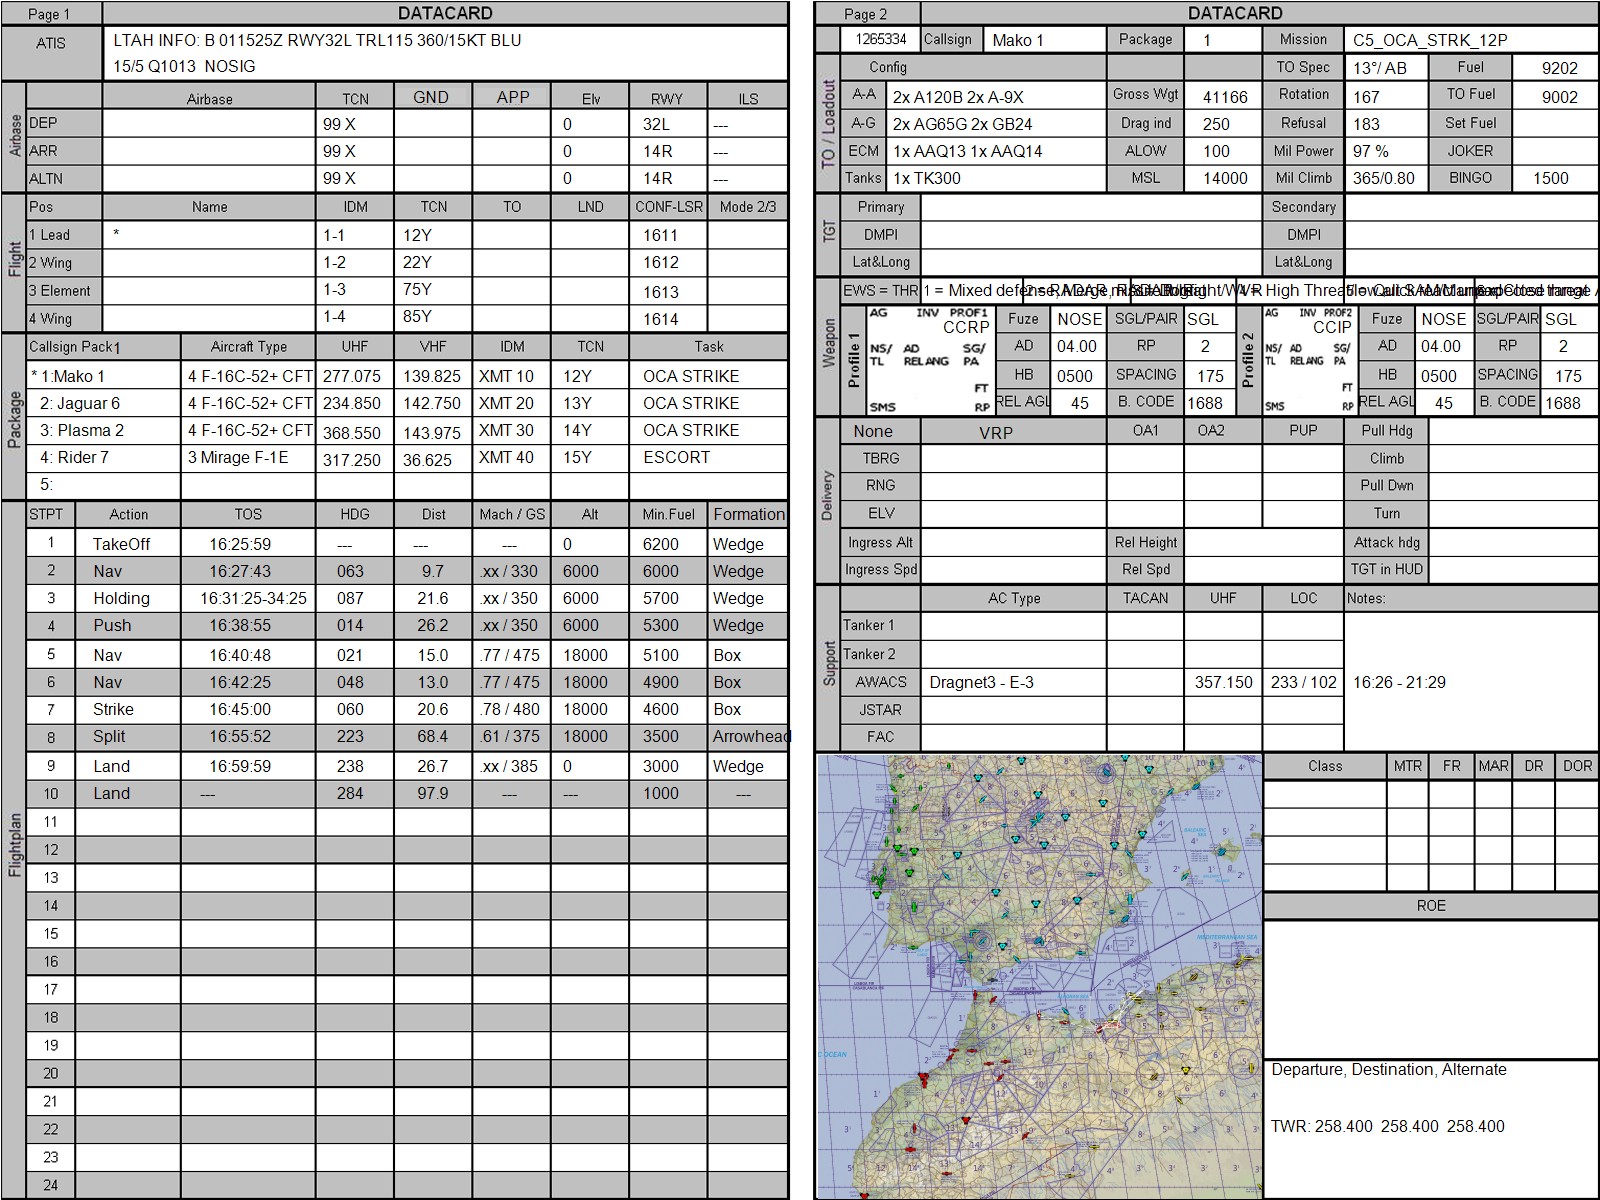
Task: Select the TO Fuel value '9002'
Action: [x=1559, y=98]
